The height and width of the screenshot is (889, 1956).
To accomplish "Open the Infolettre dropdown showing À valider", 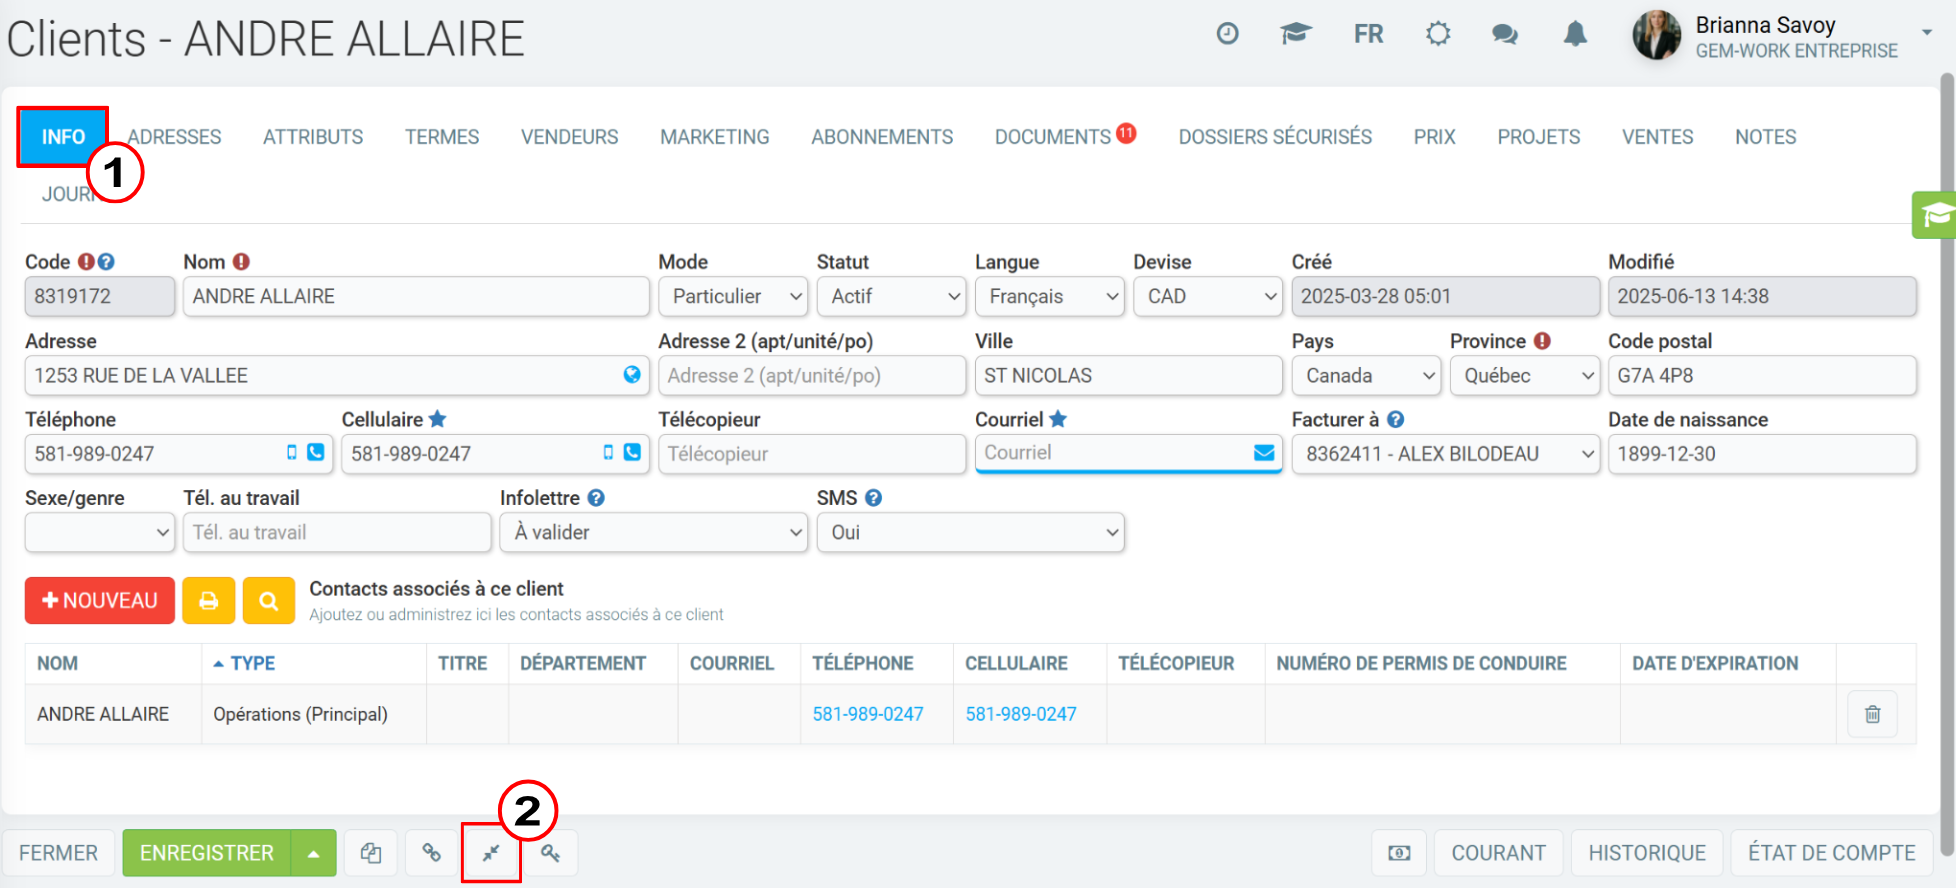I will coord(654,532).
